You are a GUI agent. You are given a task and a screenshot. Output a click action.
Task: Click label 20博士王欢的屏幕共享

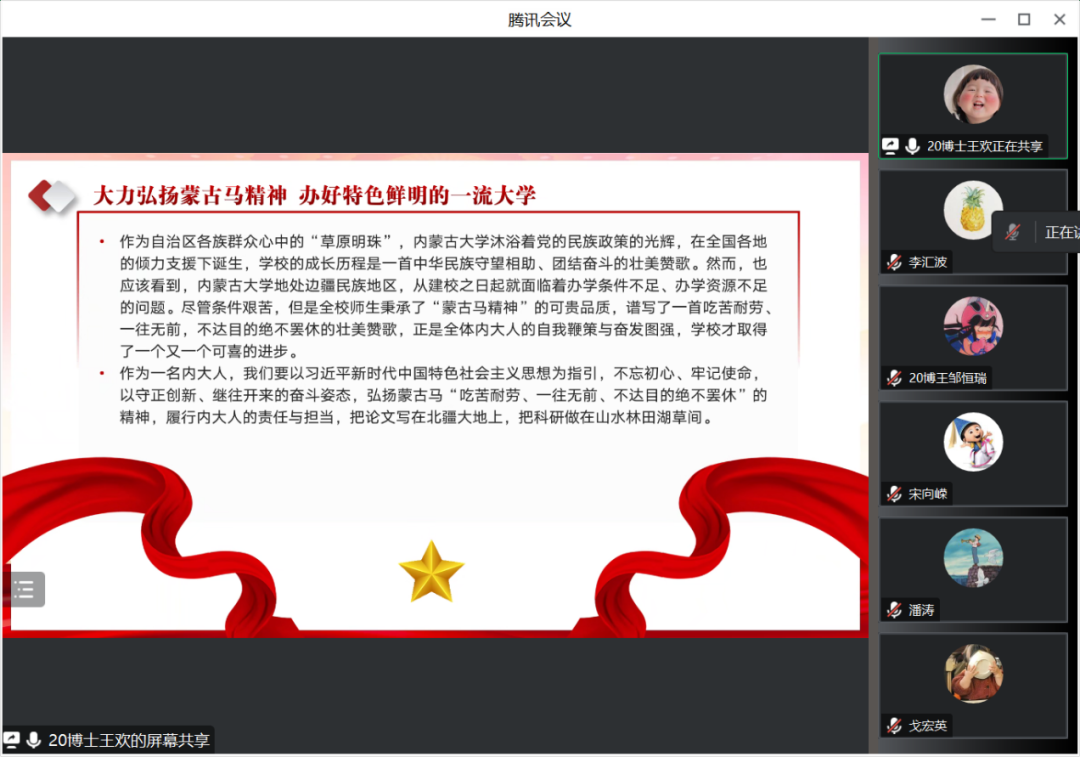point(129,740)
